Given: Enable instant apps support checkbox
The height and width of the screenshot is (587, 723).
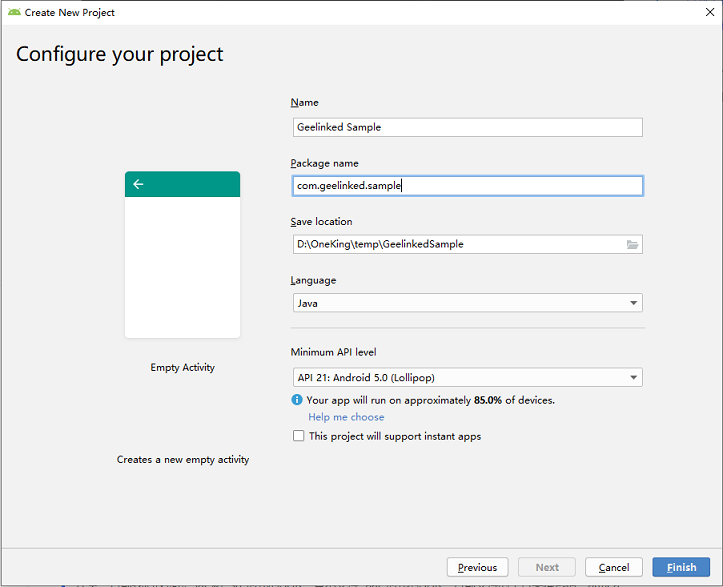Looking at the screenshot, I should (298, 436).
